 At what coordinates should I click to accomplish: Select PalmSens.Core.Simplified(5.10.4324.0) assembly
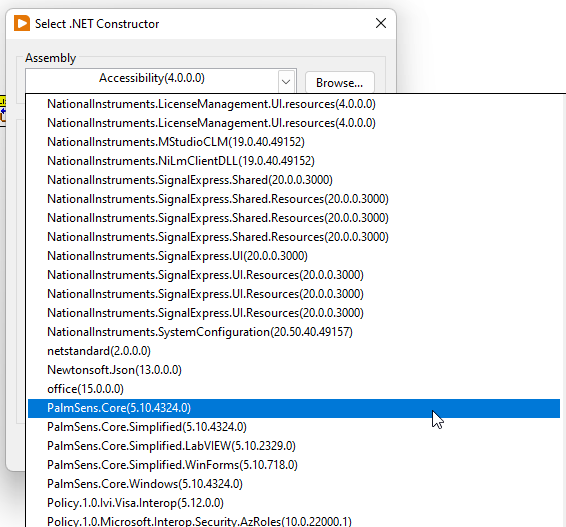(294, 427)
